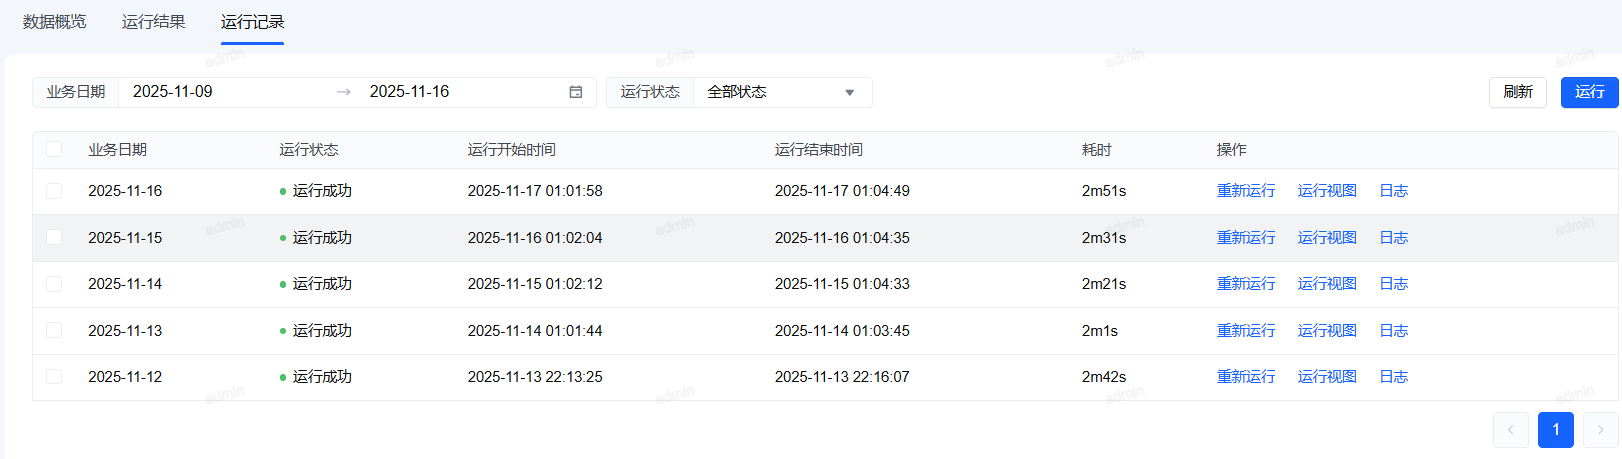The width and height of the screenshot is (1622, 459).
Task: Open the 运行状态 dropdown showing 全部状态
Action: [x=782, y=92]
